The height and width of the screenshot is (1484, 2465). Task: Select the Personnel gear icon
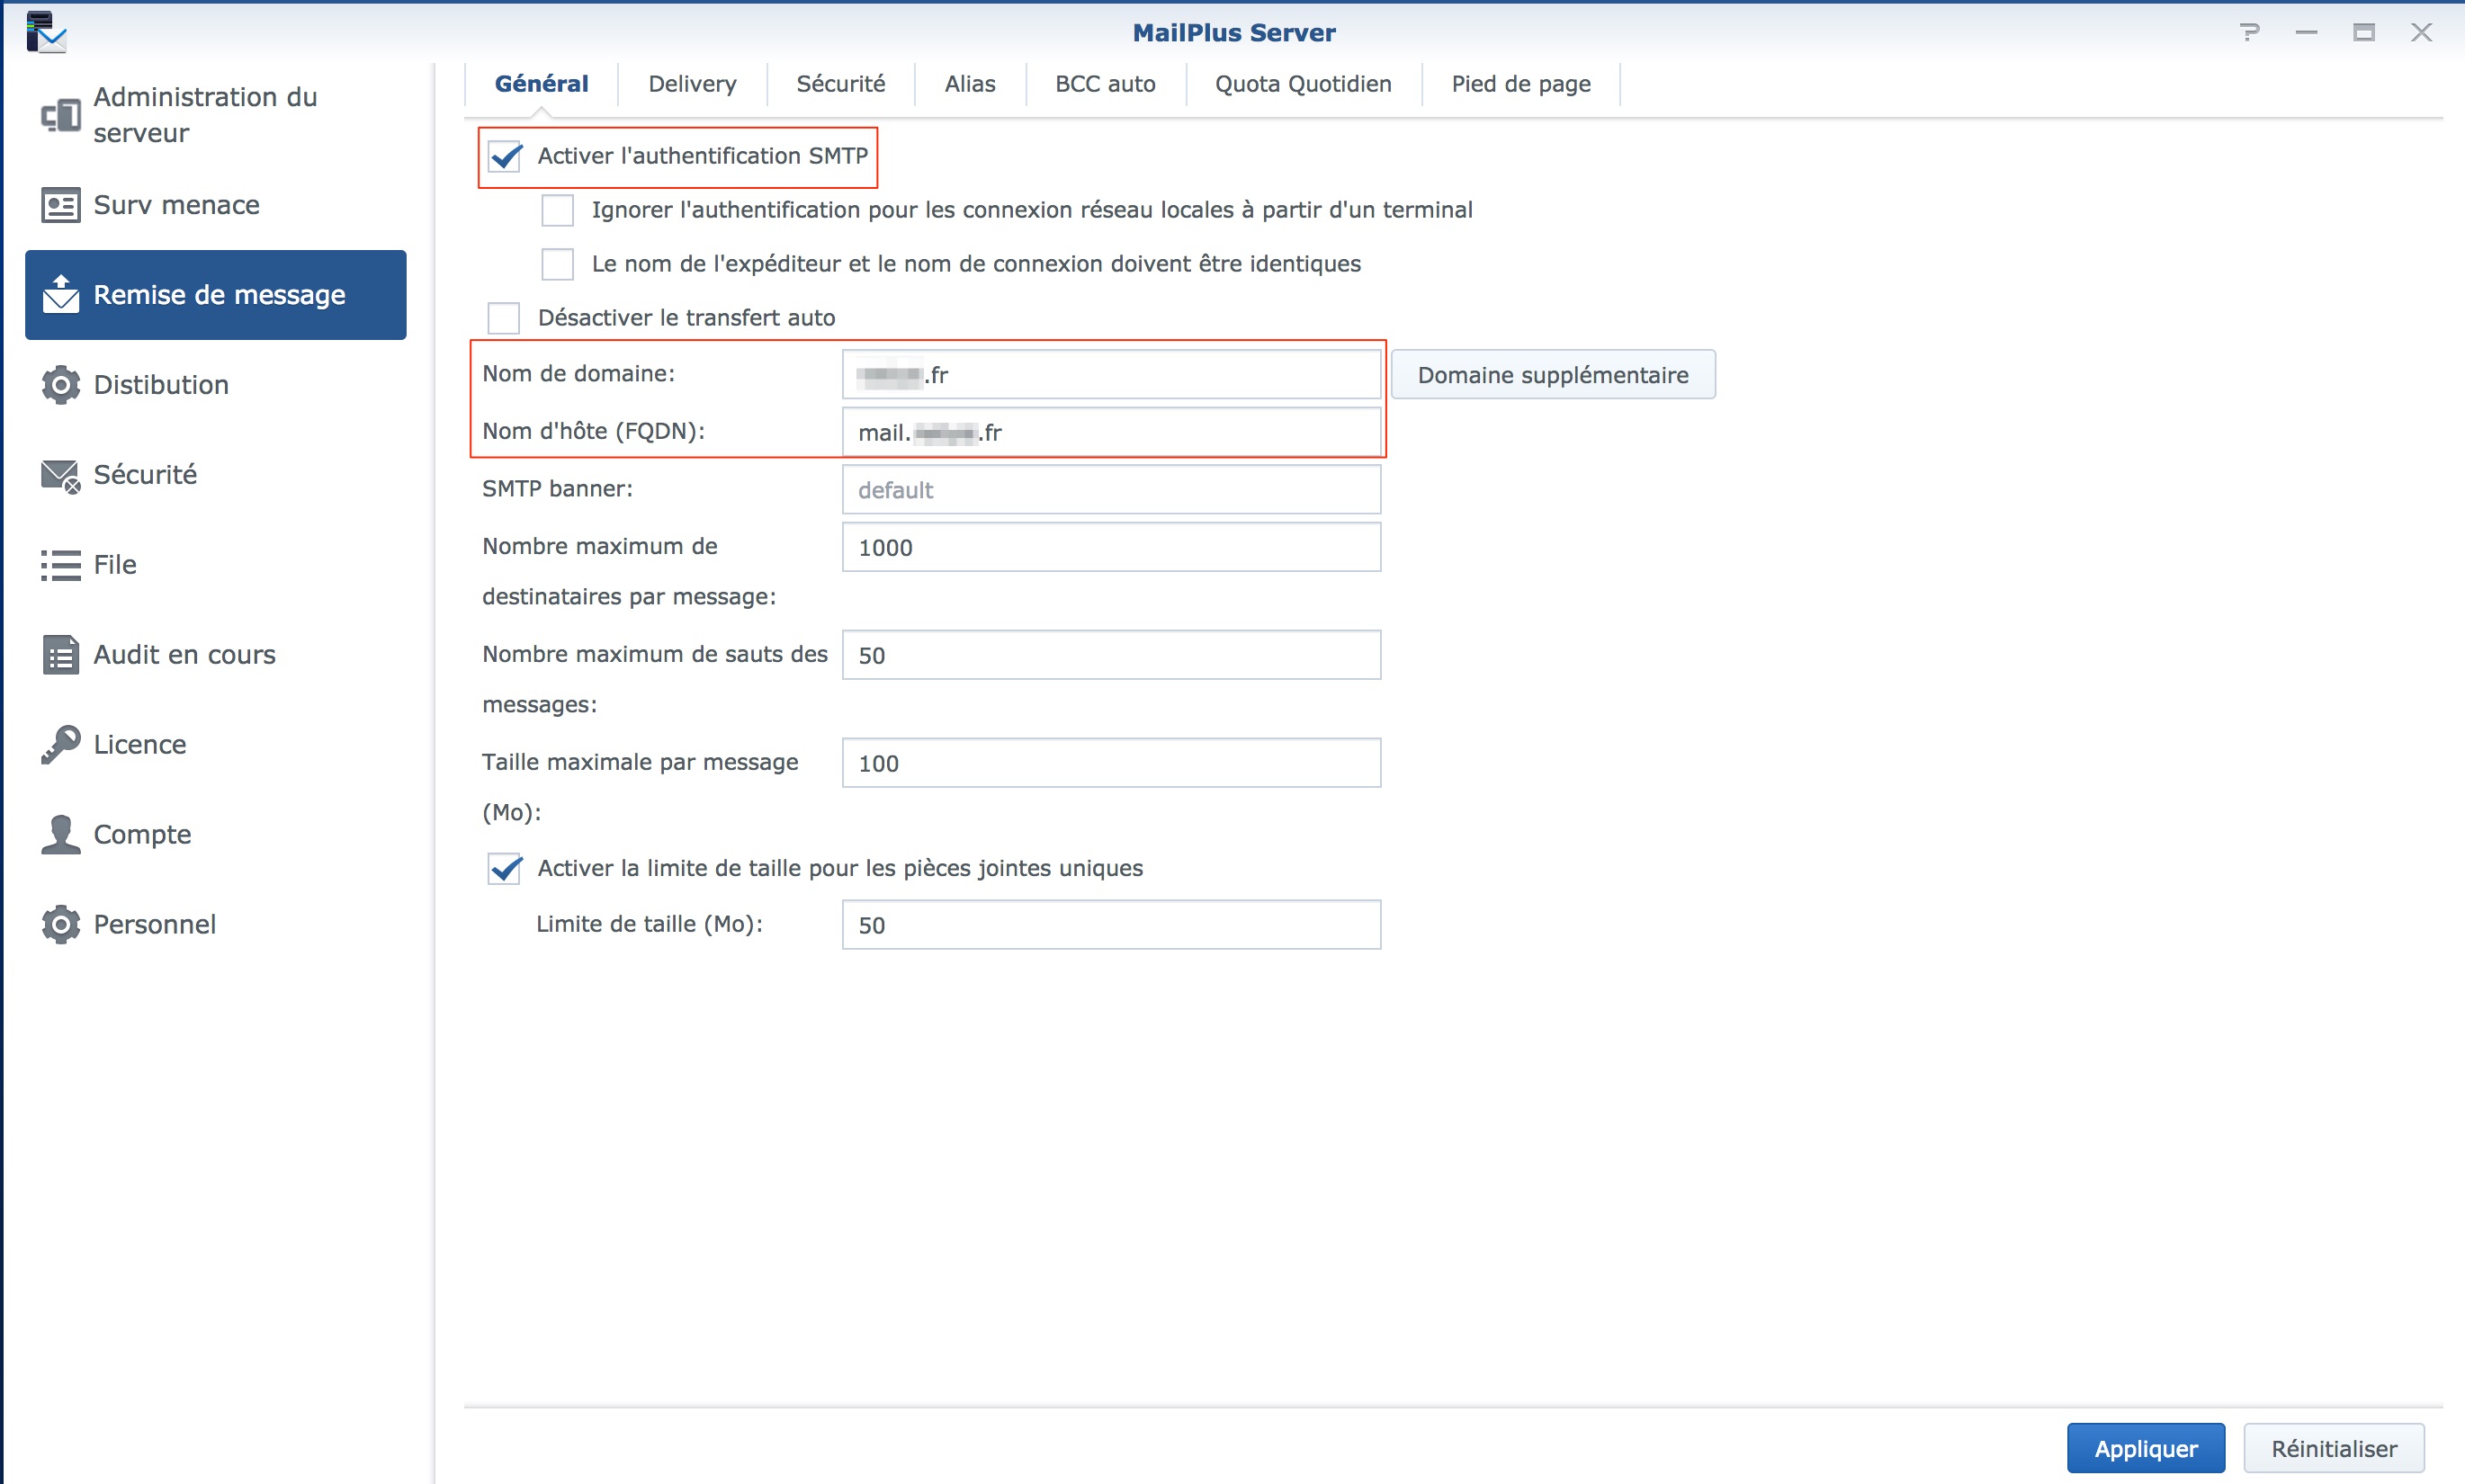pyautogui.click(x=60, y=925)
